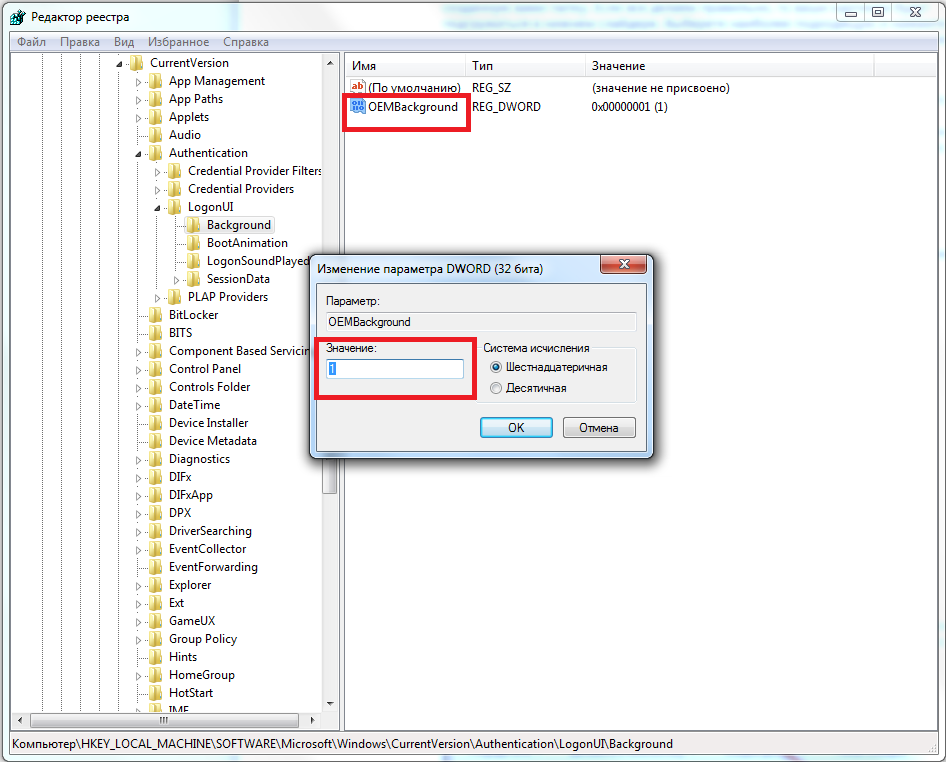Click the tree pane horizontal scrollbar

point(170,720)
